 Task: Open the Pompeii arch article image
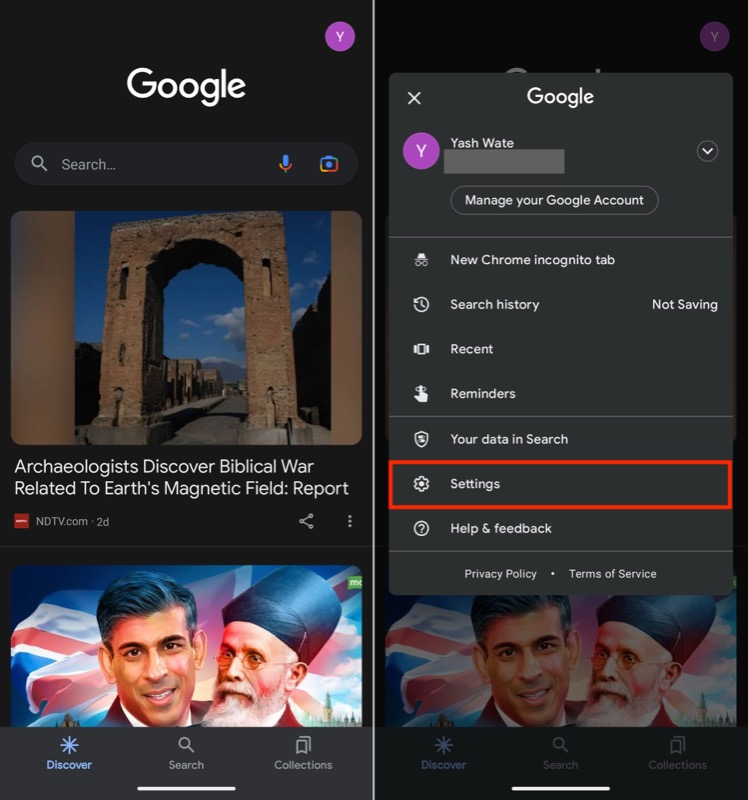point(186,328)
